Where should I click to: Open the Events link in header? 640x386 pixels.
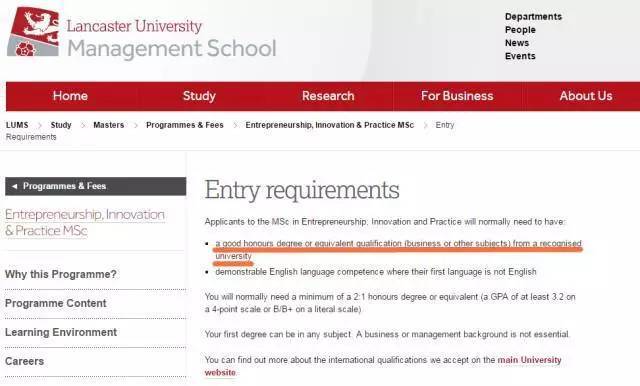tap(520, 56)
